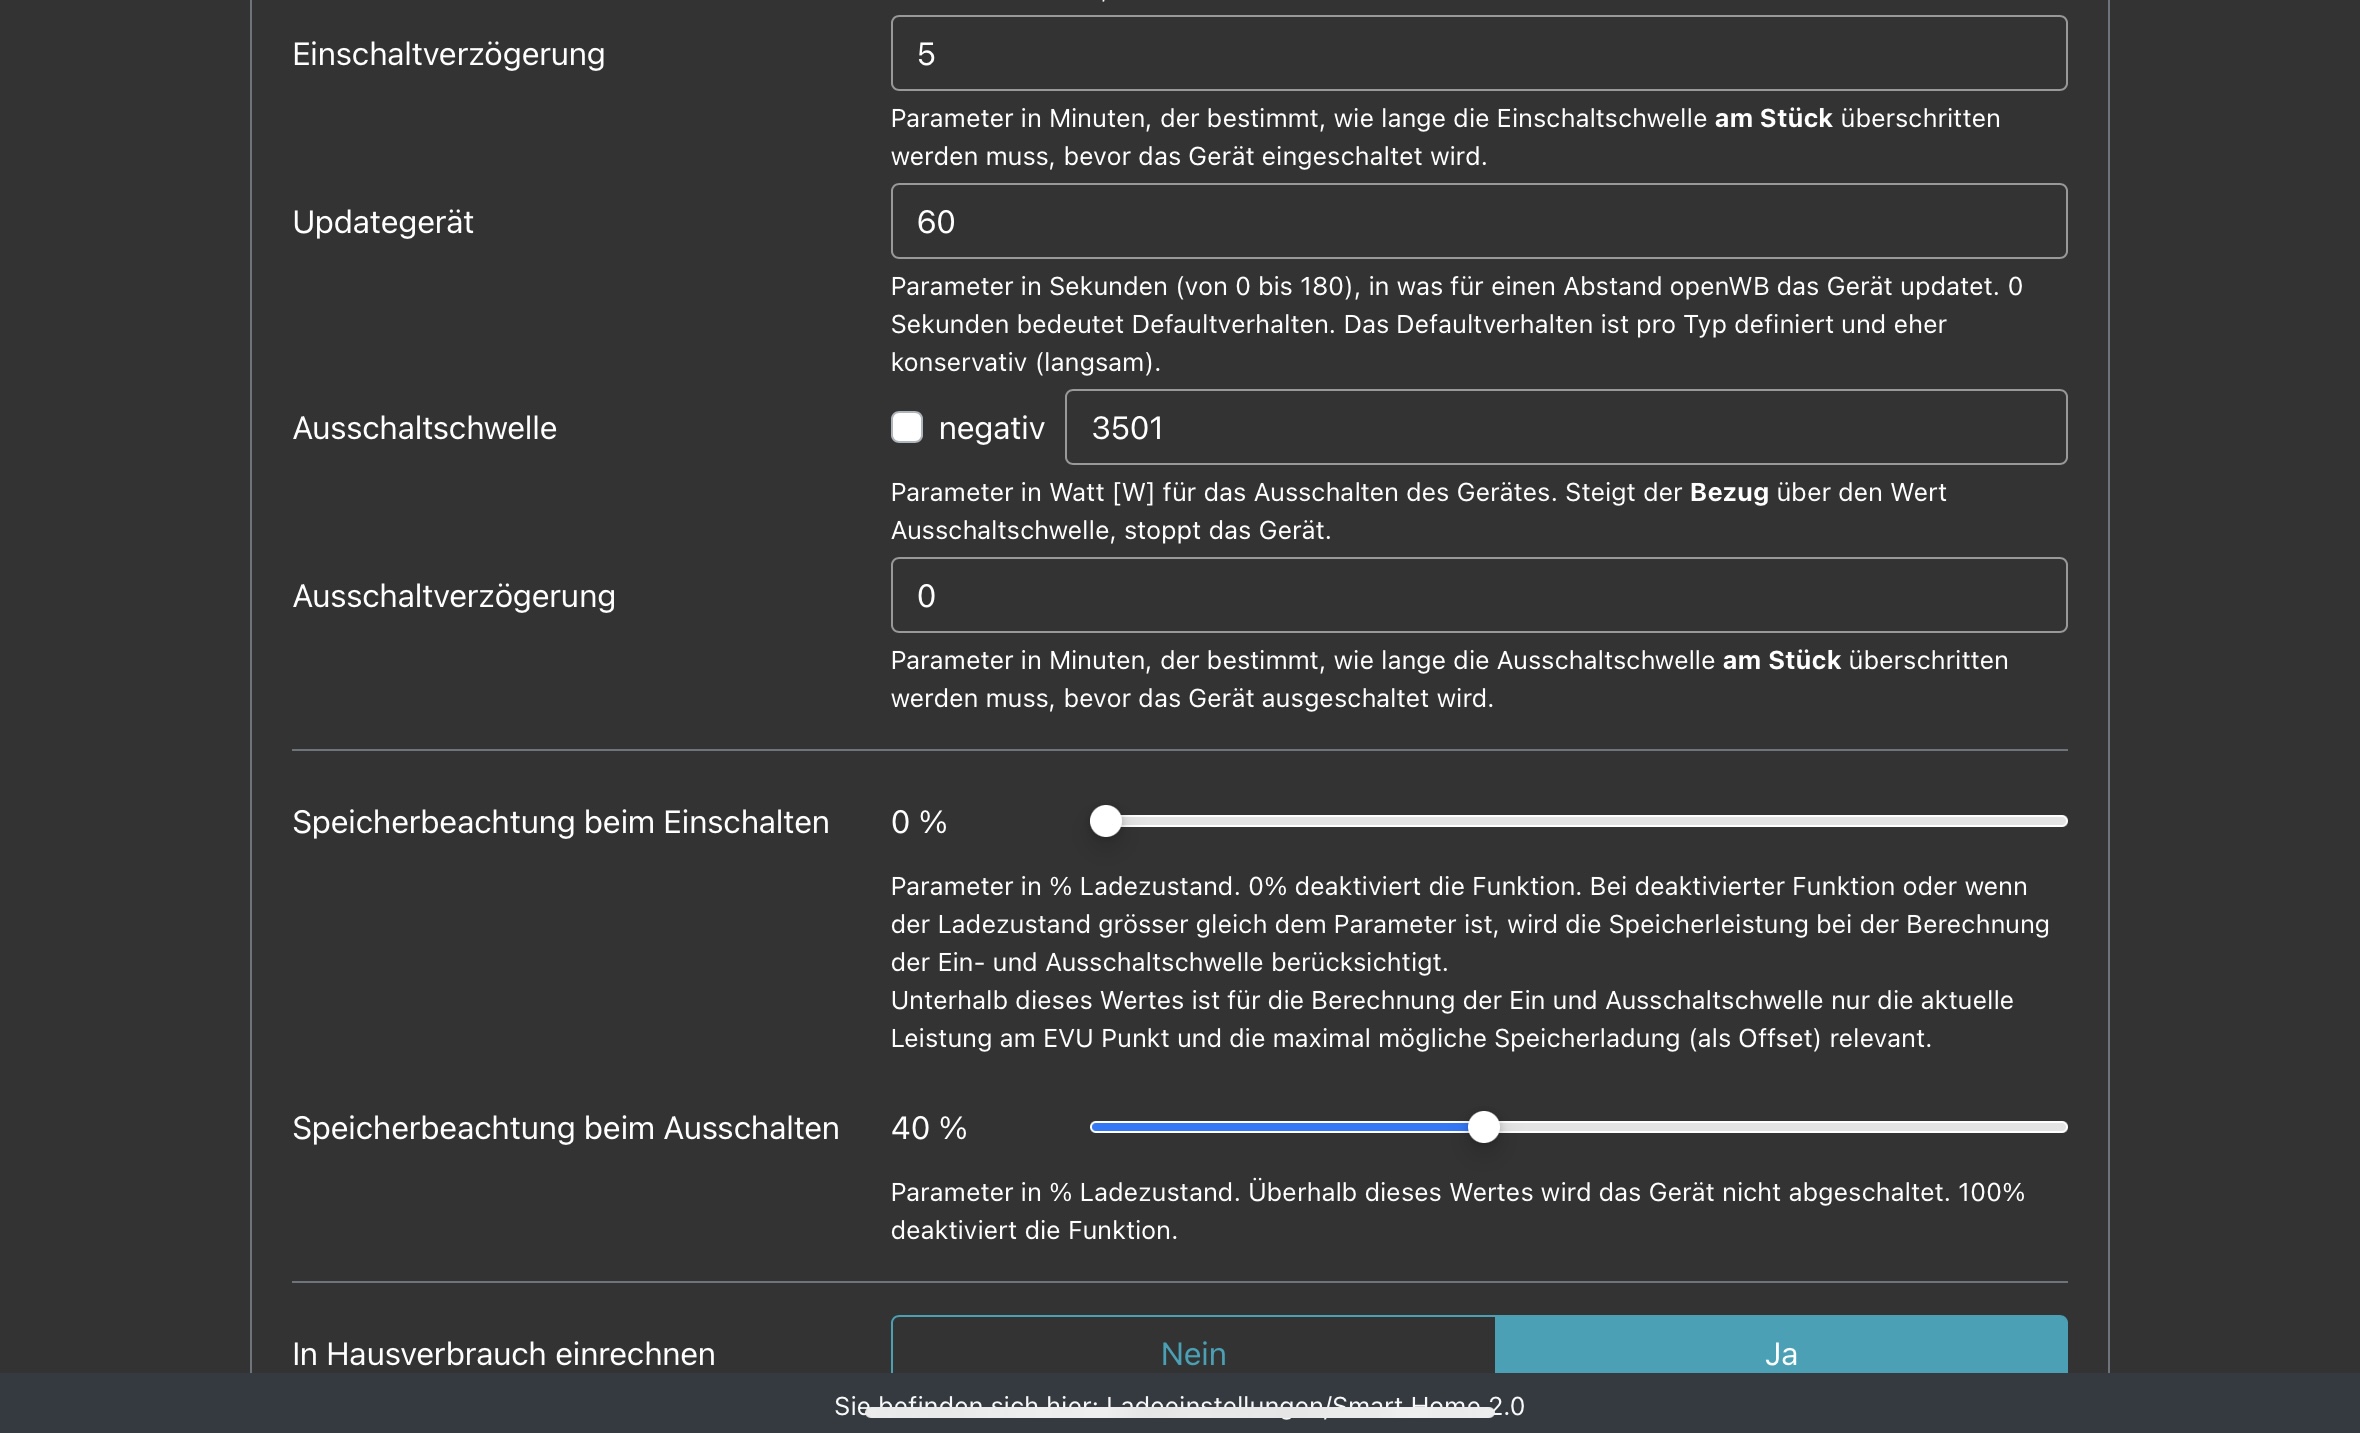Click the Speicherbeachtung beim Einschalten slider handle
The image size is (2360, 1433).
[x=1105, y=822]
